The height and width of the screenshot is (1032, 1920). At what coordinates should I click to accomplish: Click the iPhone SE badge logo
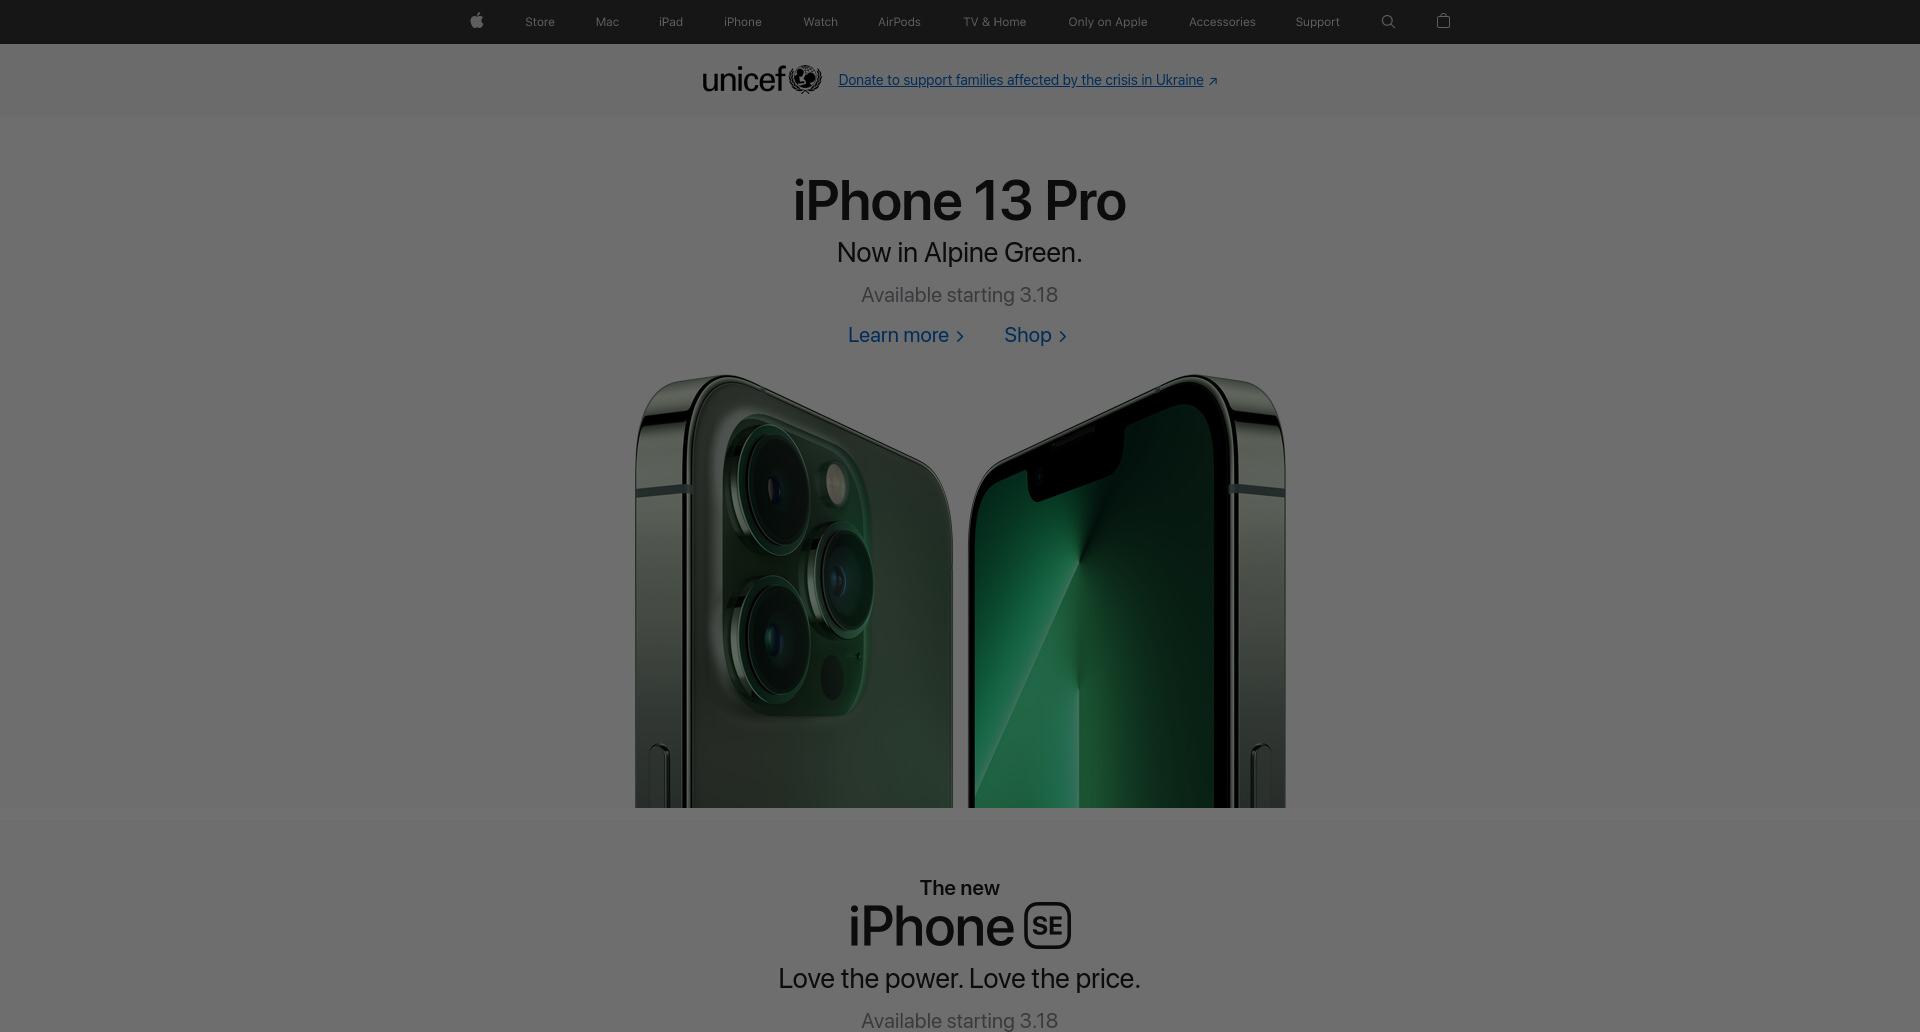1047,925
